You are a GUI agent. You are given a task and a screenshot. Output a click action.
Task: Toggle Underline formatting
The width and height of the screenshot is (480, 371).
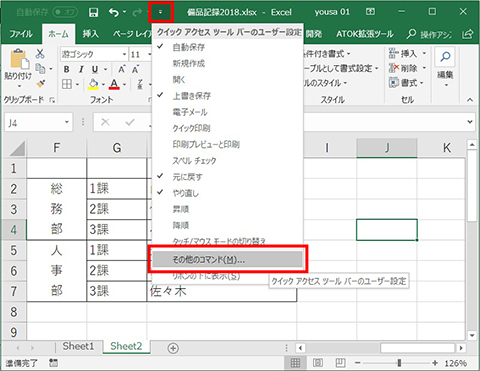tap(95, 69)
